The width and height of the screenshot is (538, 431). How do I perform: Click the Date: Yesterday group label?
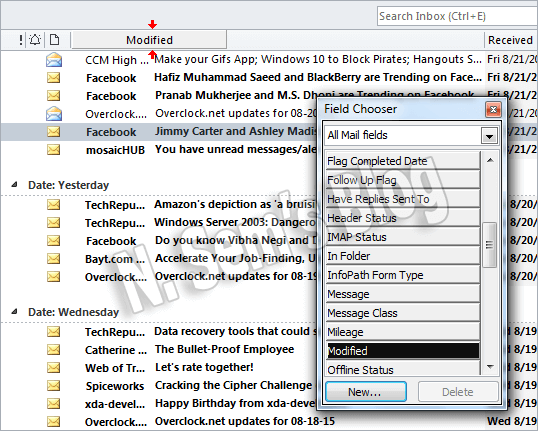pos(68,185)
